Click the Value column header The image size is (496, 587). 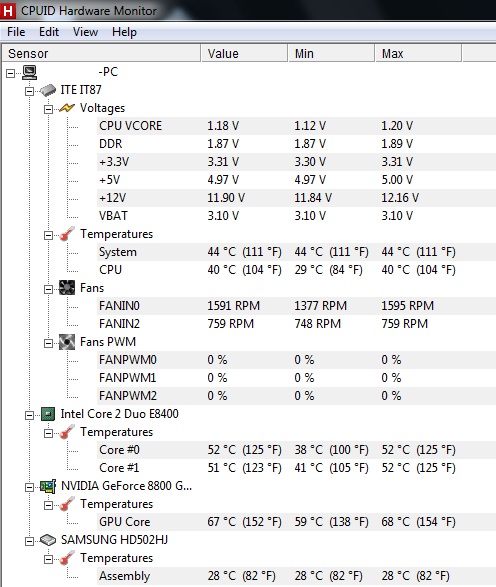pos(245,53)
